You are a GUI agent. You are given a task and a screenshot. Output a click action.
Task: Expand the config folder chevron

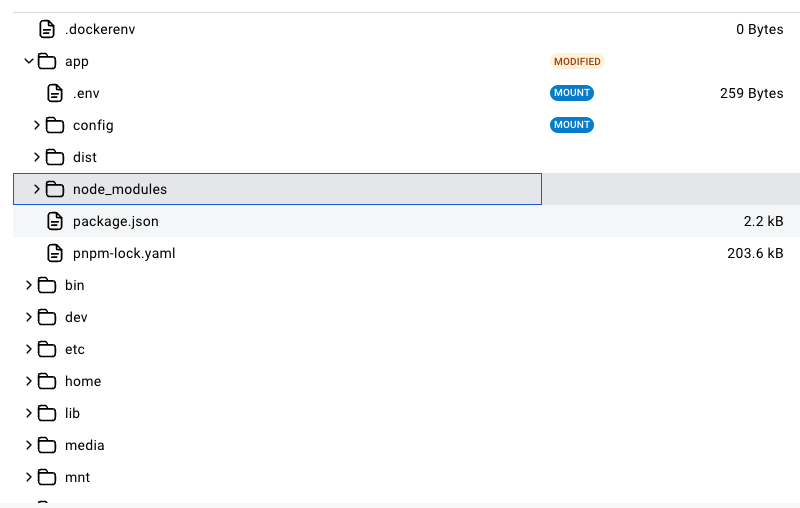pos(36,125)
